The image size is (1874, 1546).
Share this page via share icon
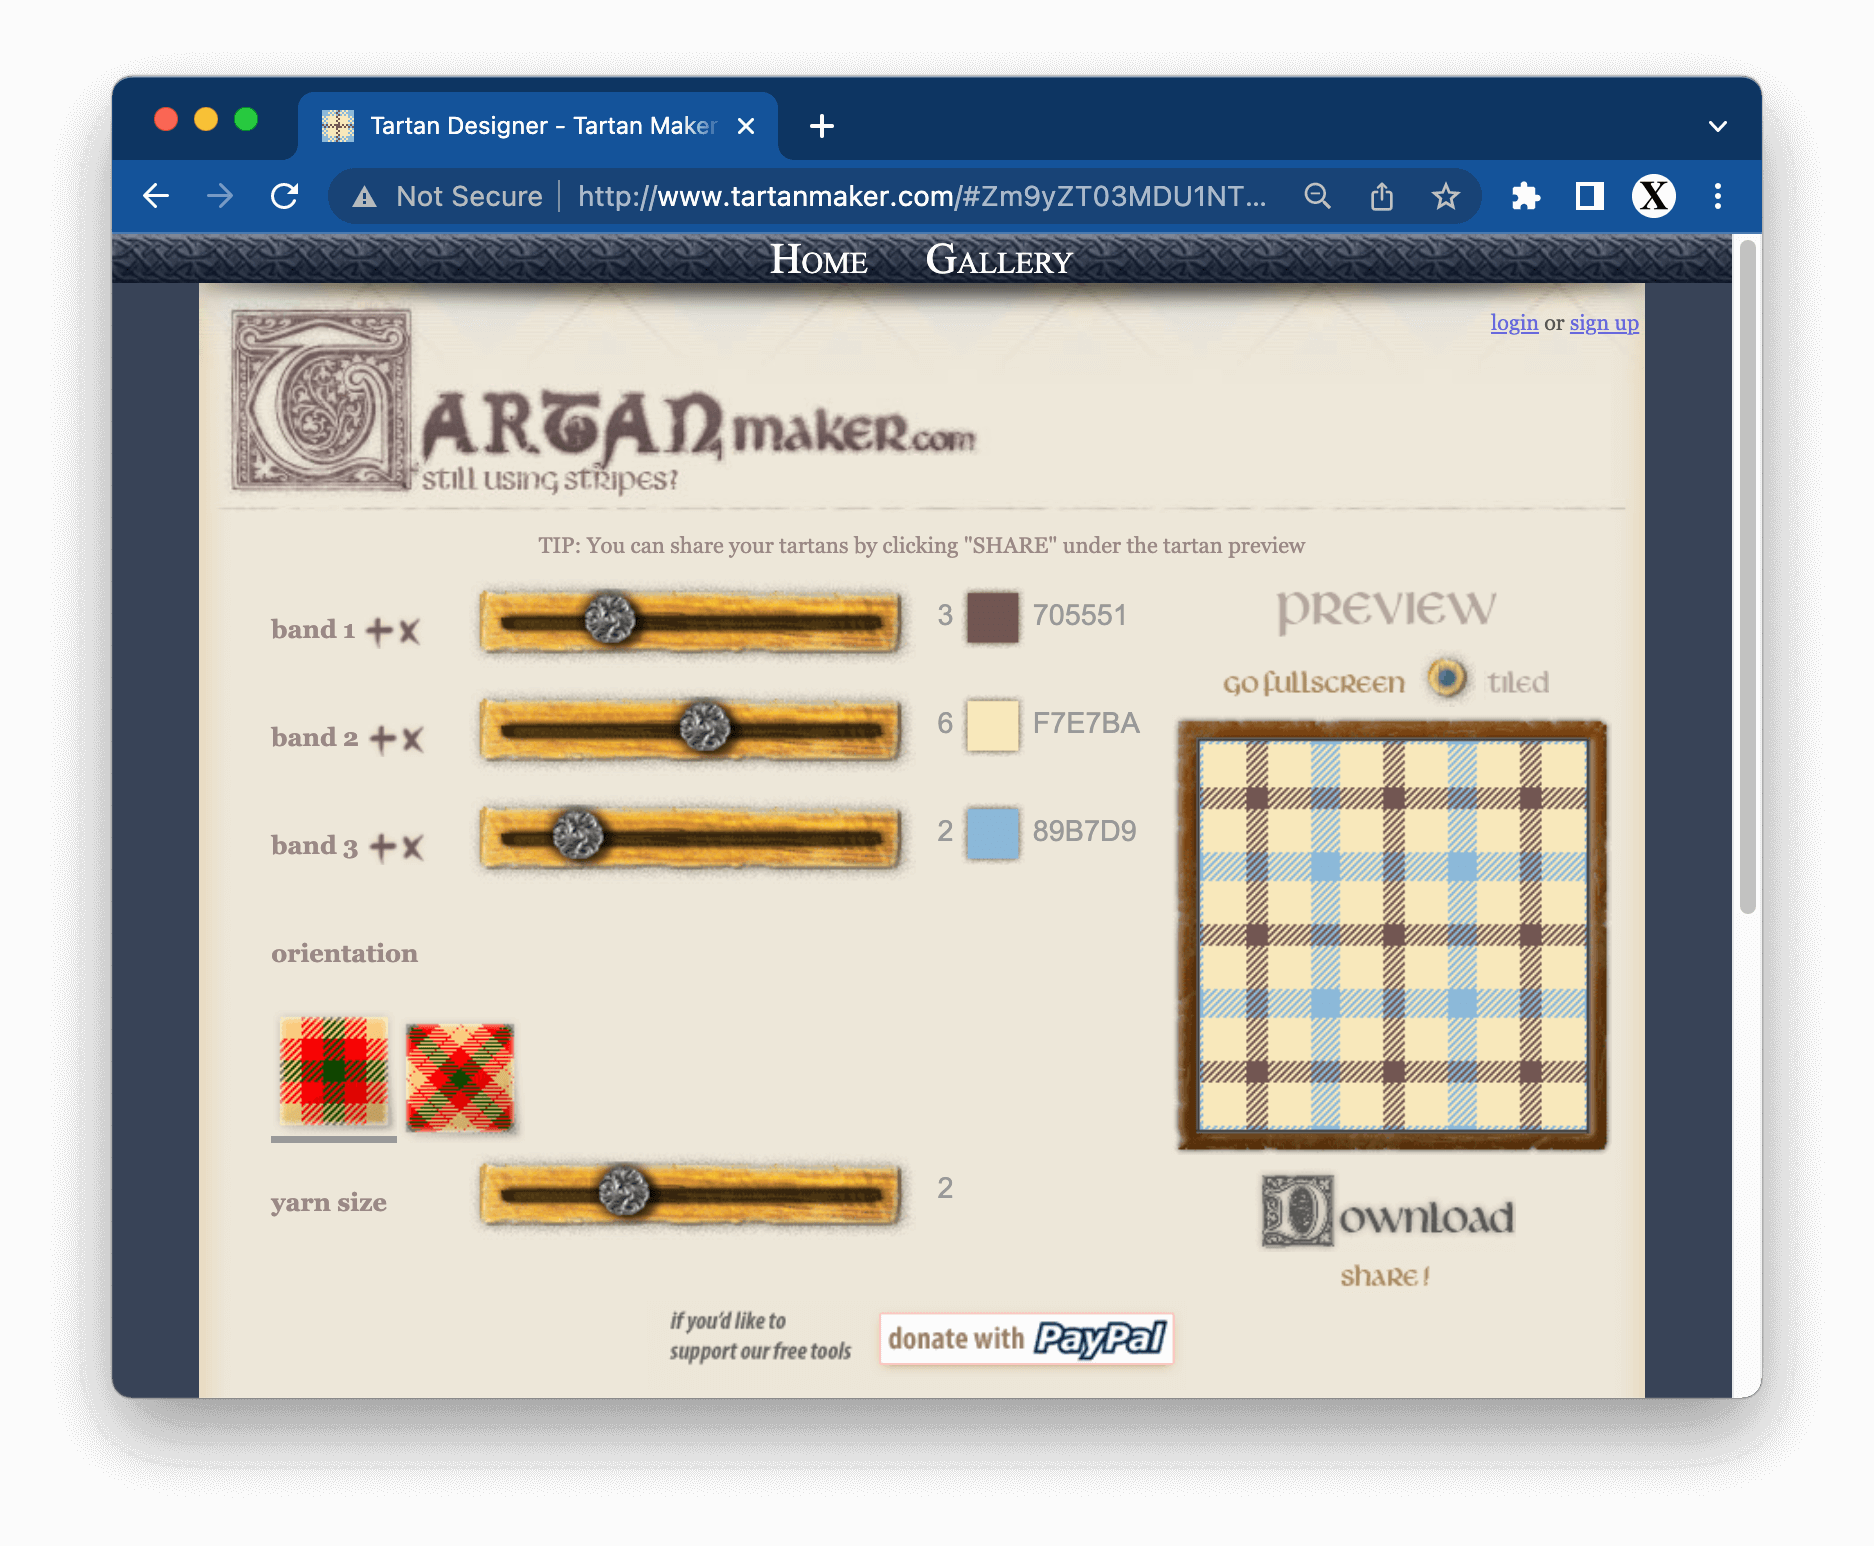pyautogui.click(x=1382, y=196)
